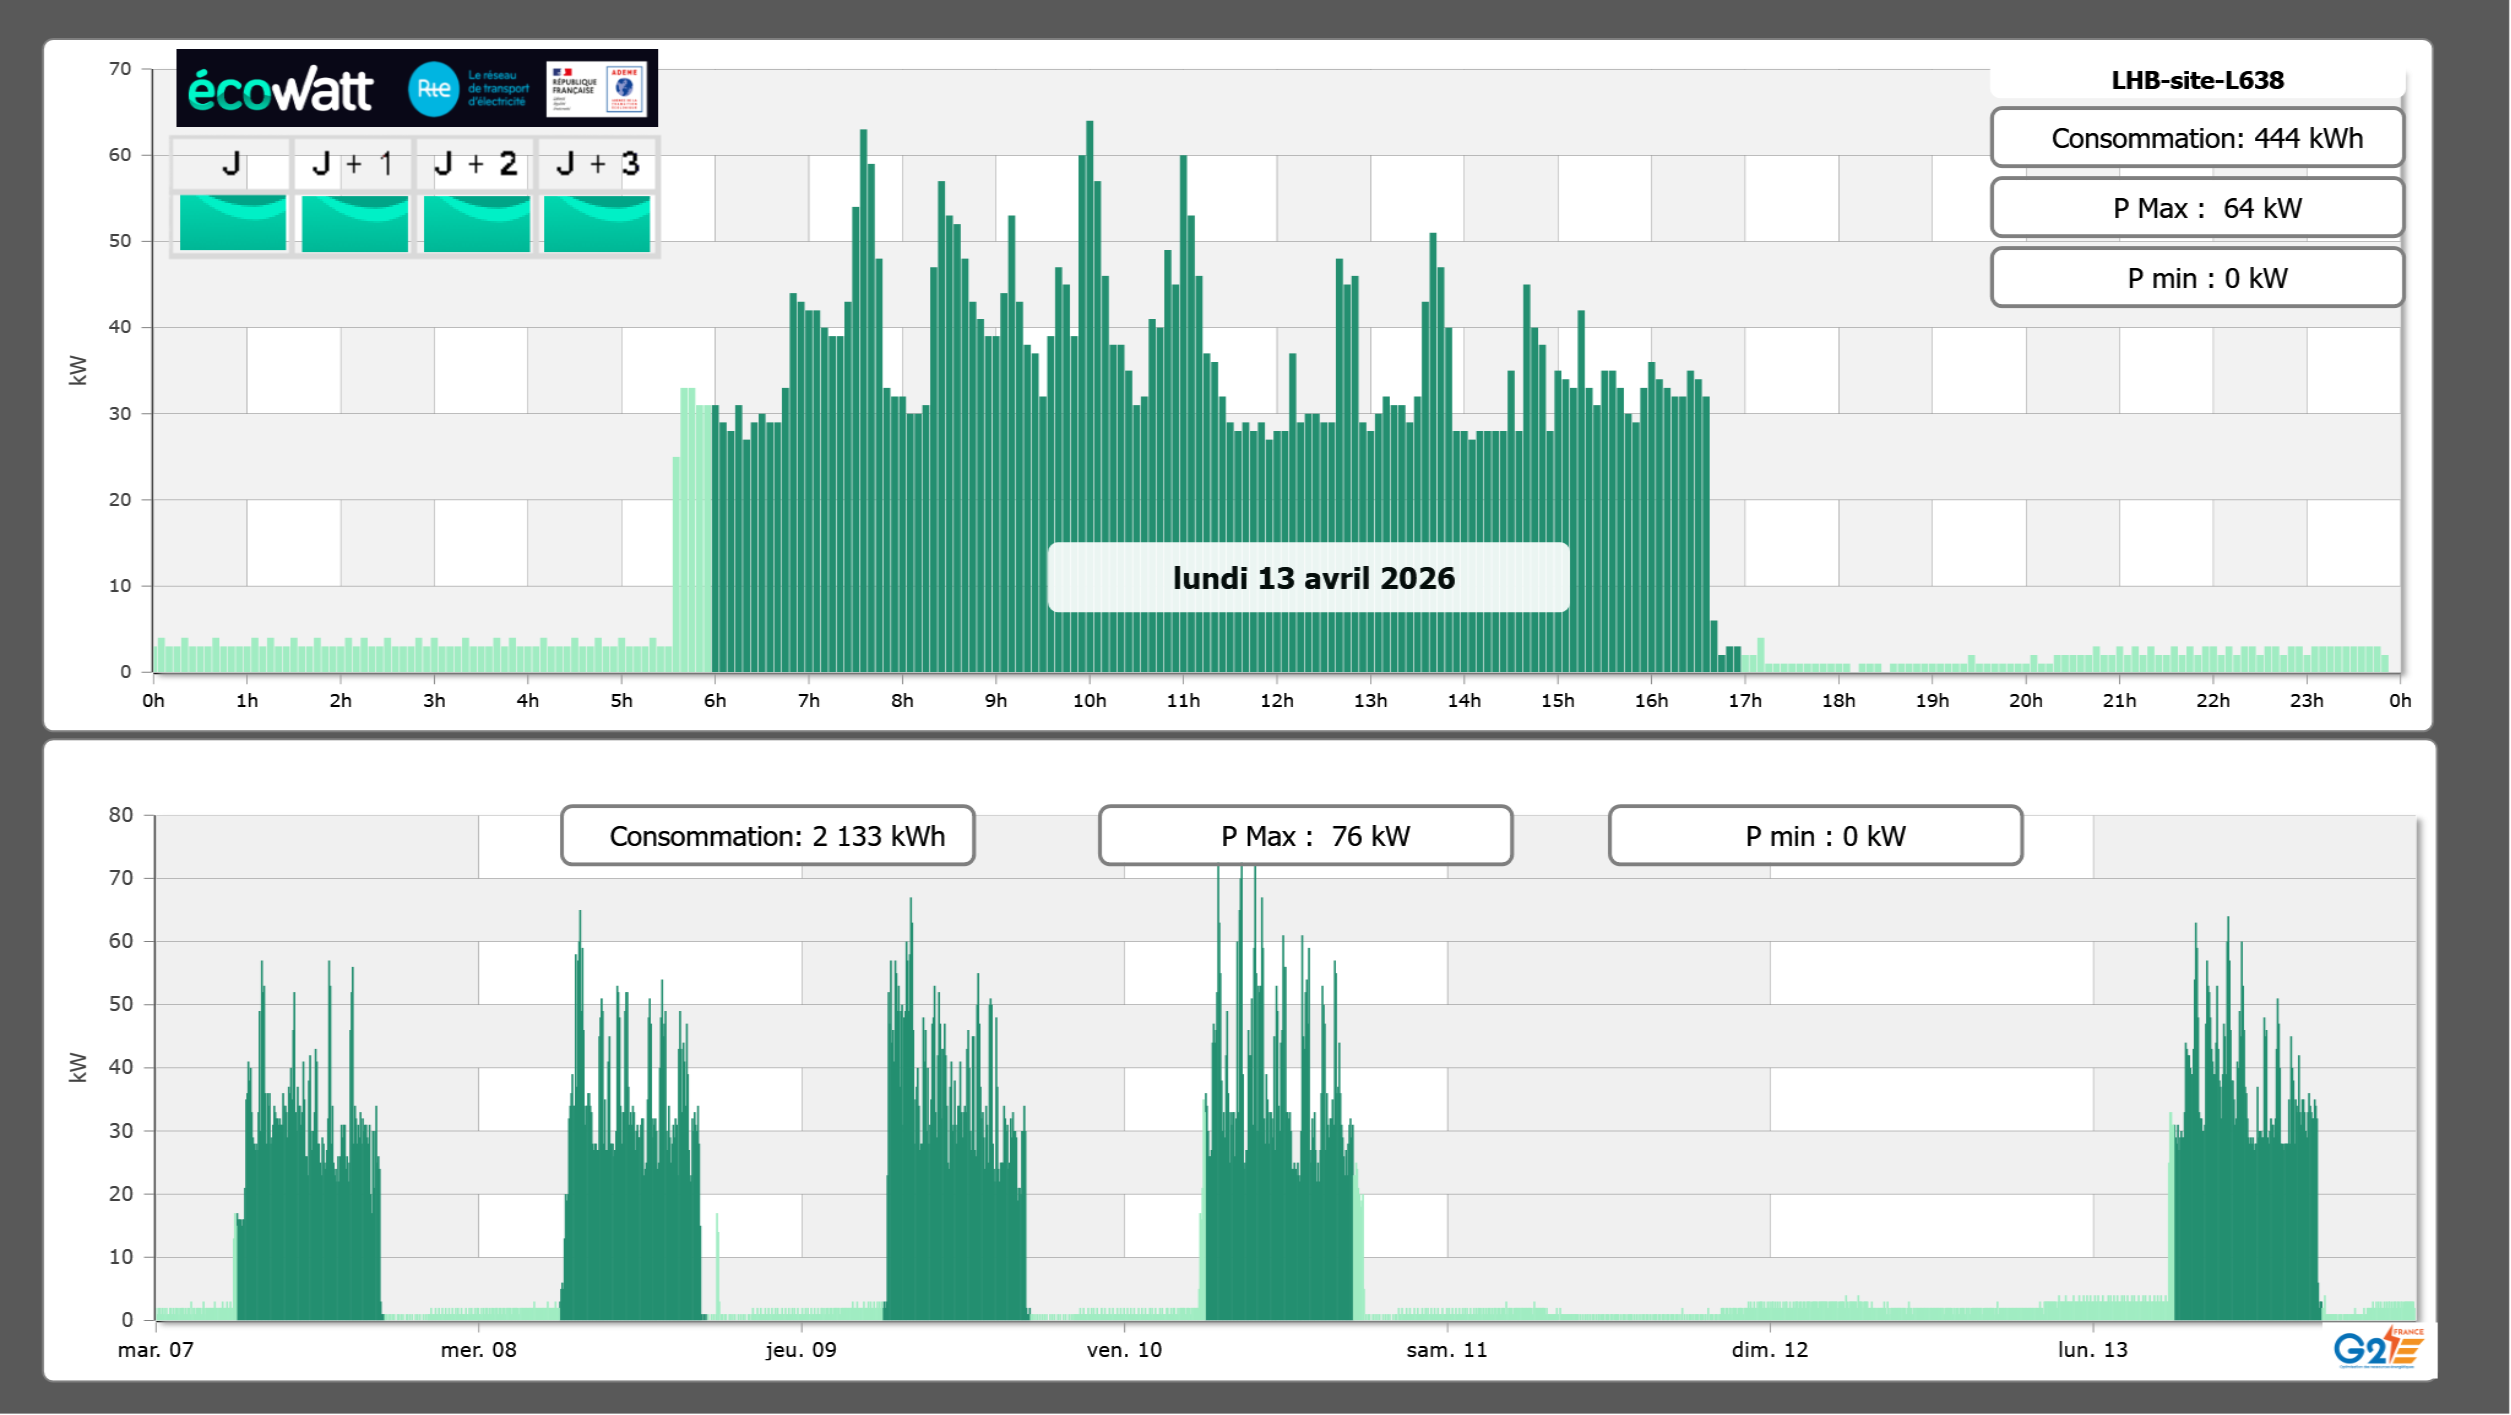Click the LHB-site-L638 site title

(x=2197, y=80)
